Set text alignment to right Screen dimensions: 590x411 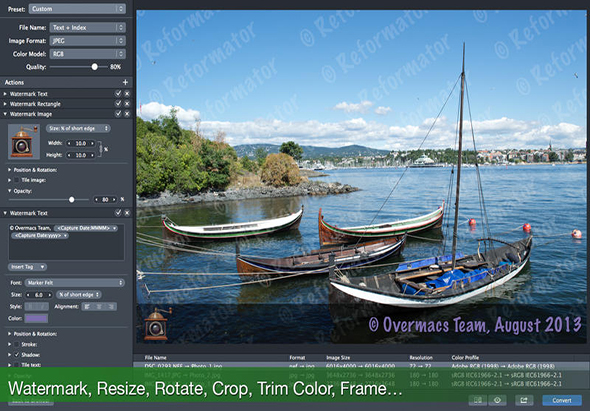tap(111, 307)
